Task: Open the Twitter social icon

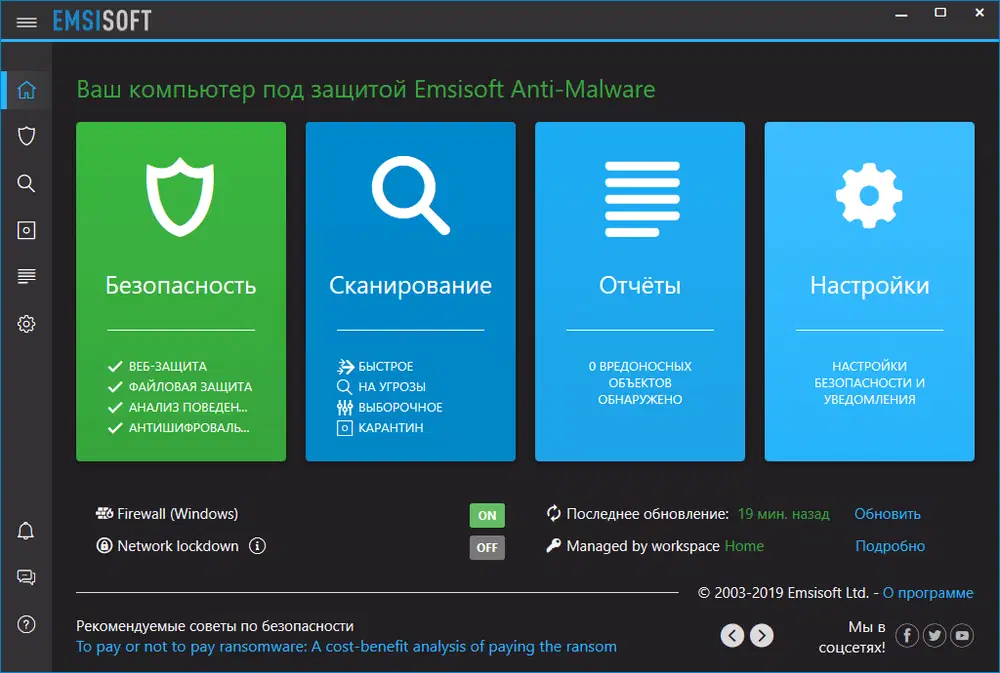Action: 934,635
